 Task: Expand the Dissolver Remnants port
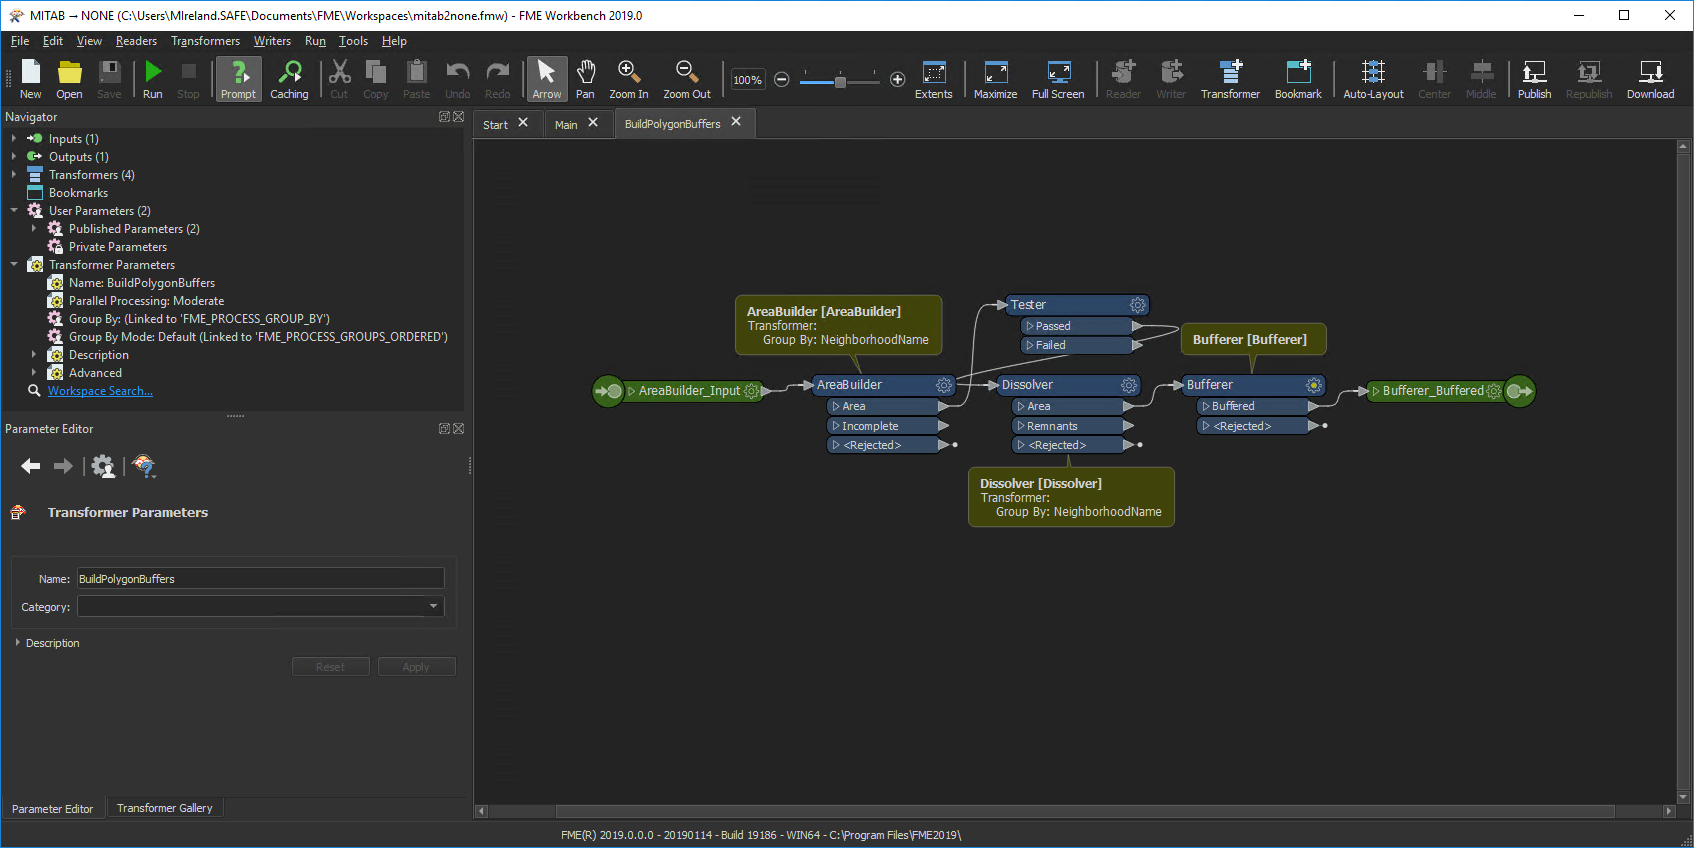pos(1021,426)
